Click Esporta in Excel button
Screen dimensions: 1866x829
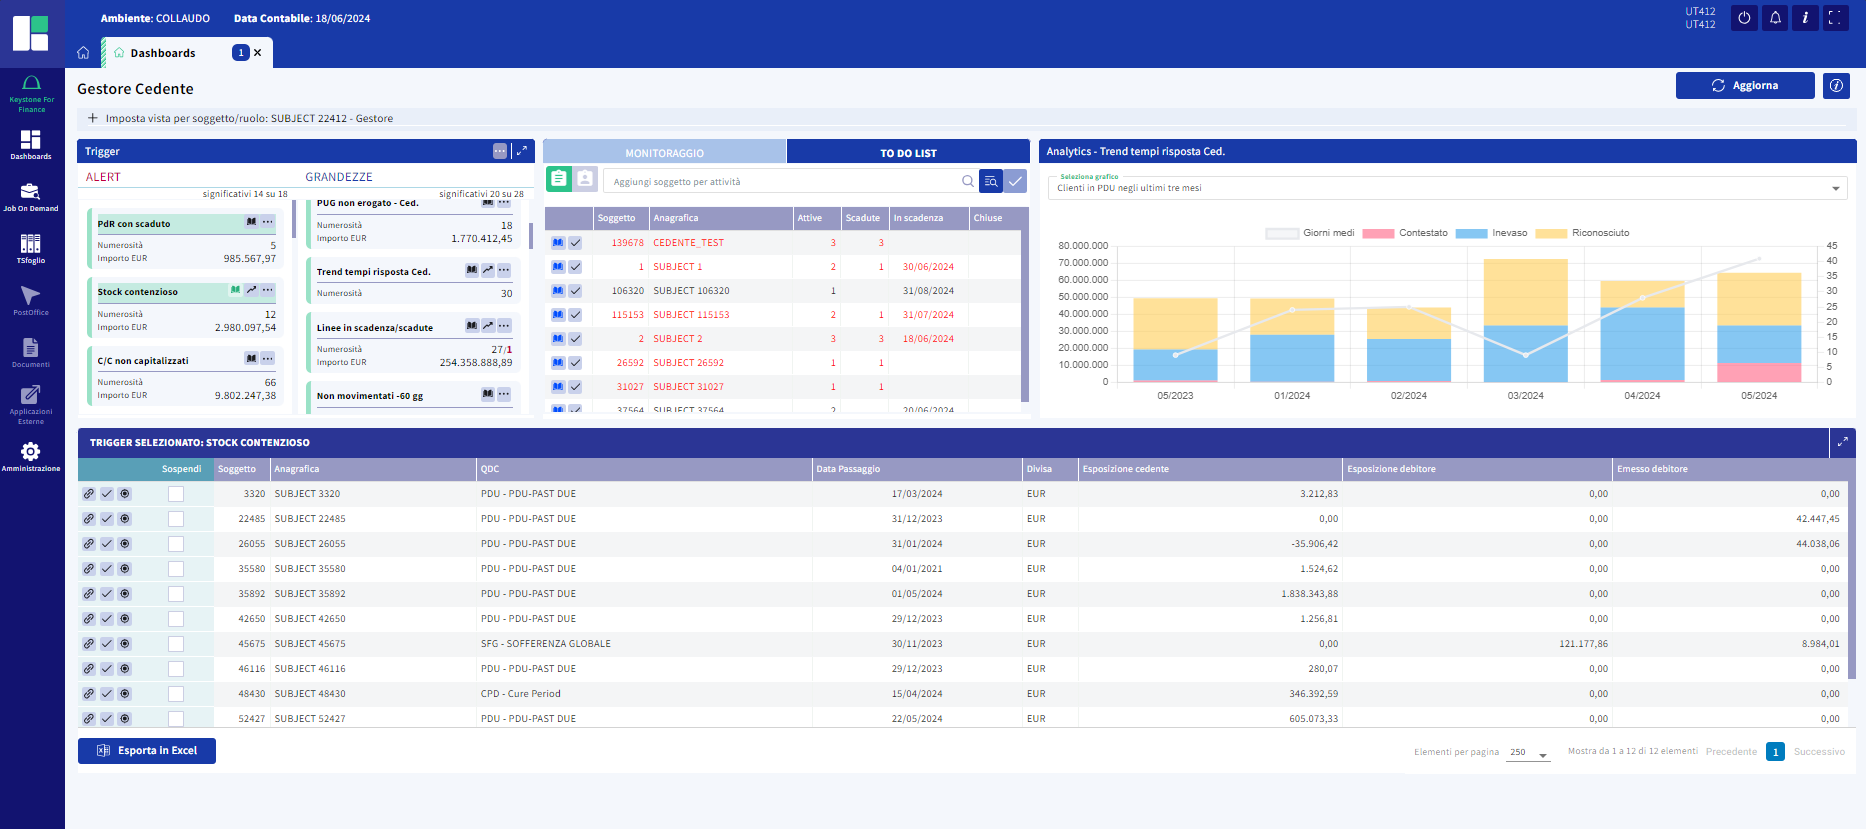pos(147,751)
